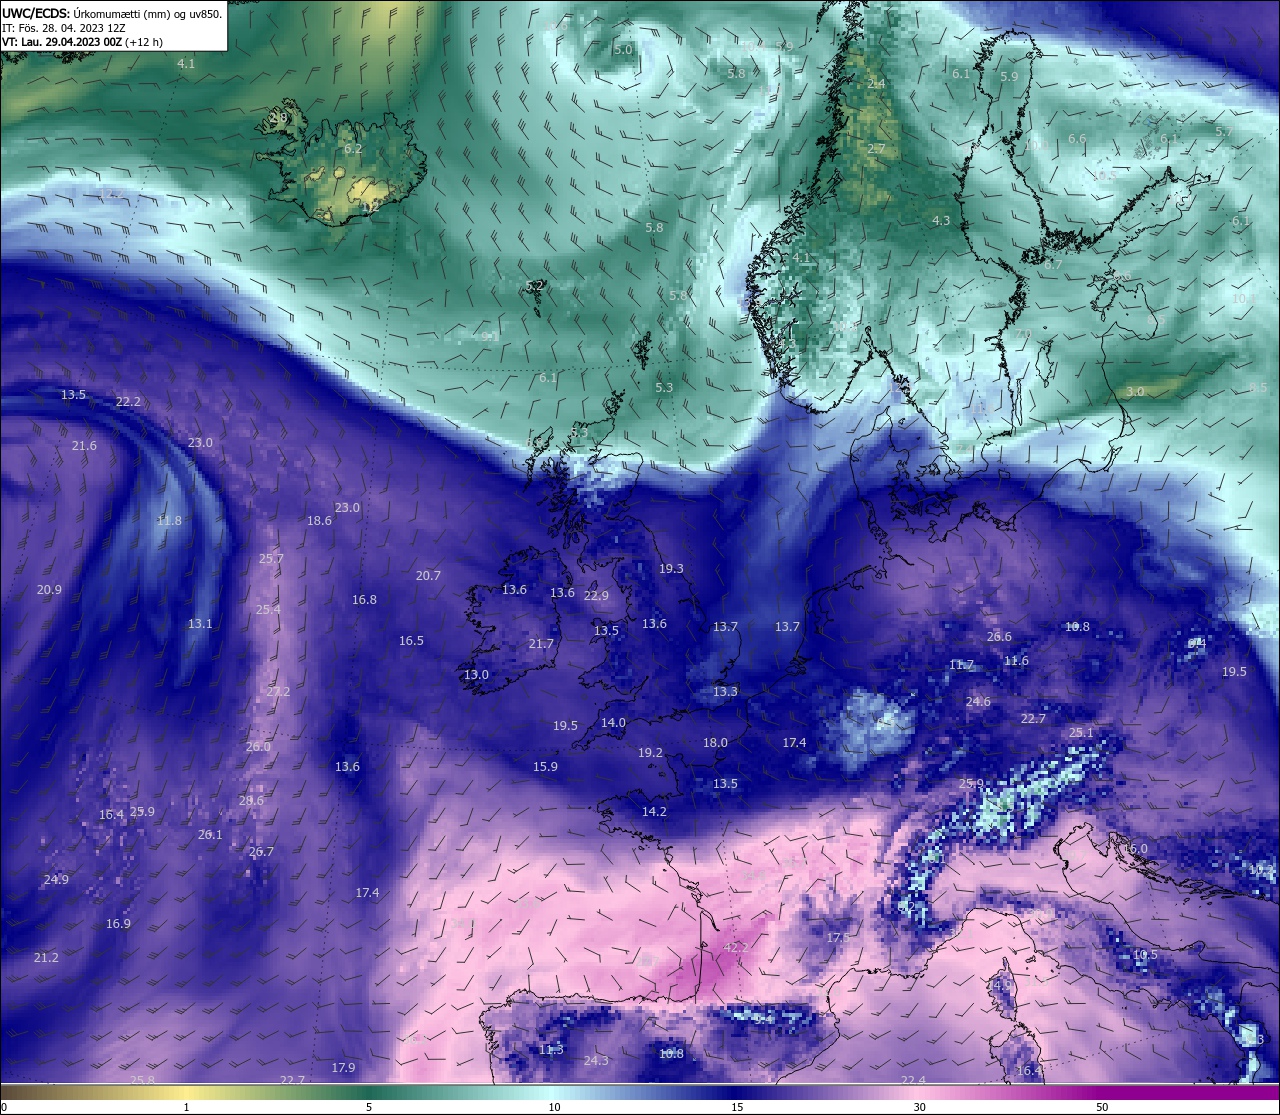Image resolution: width=1280 pixels, height=1115 pixels.
Task: Click the 19.2 value in the English Channel
Action: [650, 752]
